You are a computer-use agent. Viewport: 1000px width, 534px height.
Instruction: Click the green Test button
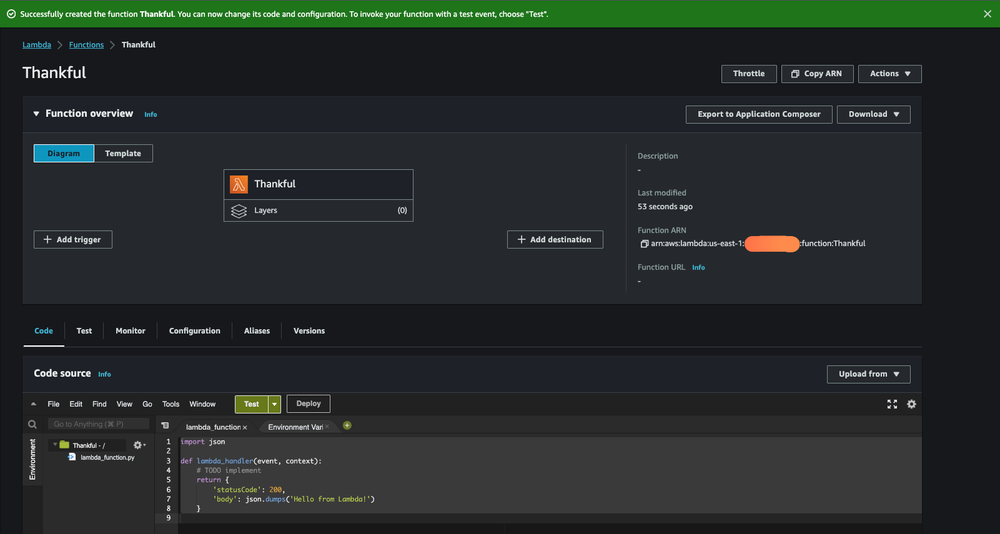click(251, 404)
